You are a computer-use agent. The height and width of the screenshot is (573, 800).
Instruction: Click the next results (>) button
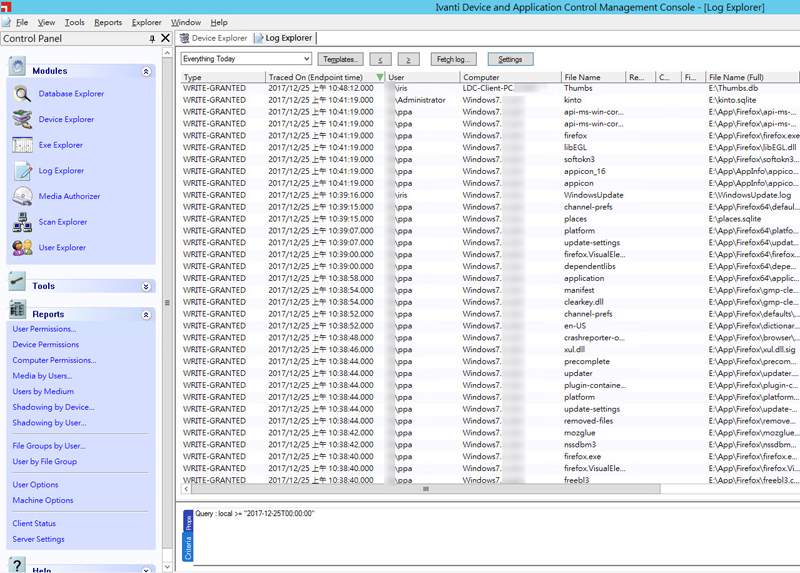click(408, 59)
